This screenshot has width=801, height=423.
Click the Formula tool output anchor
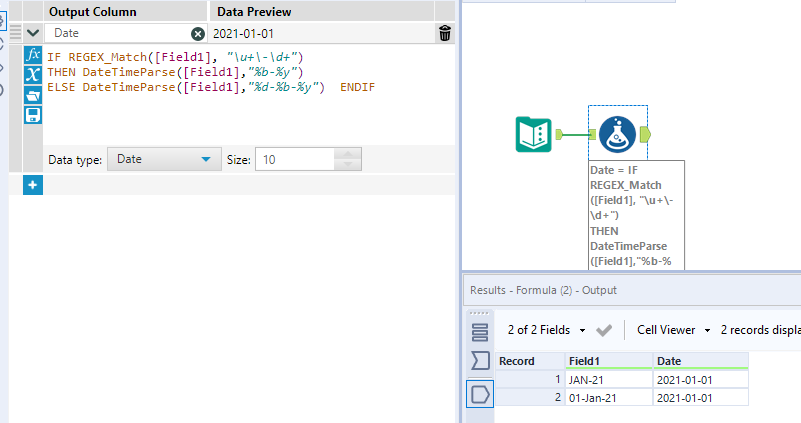[x=645, y=134]
